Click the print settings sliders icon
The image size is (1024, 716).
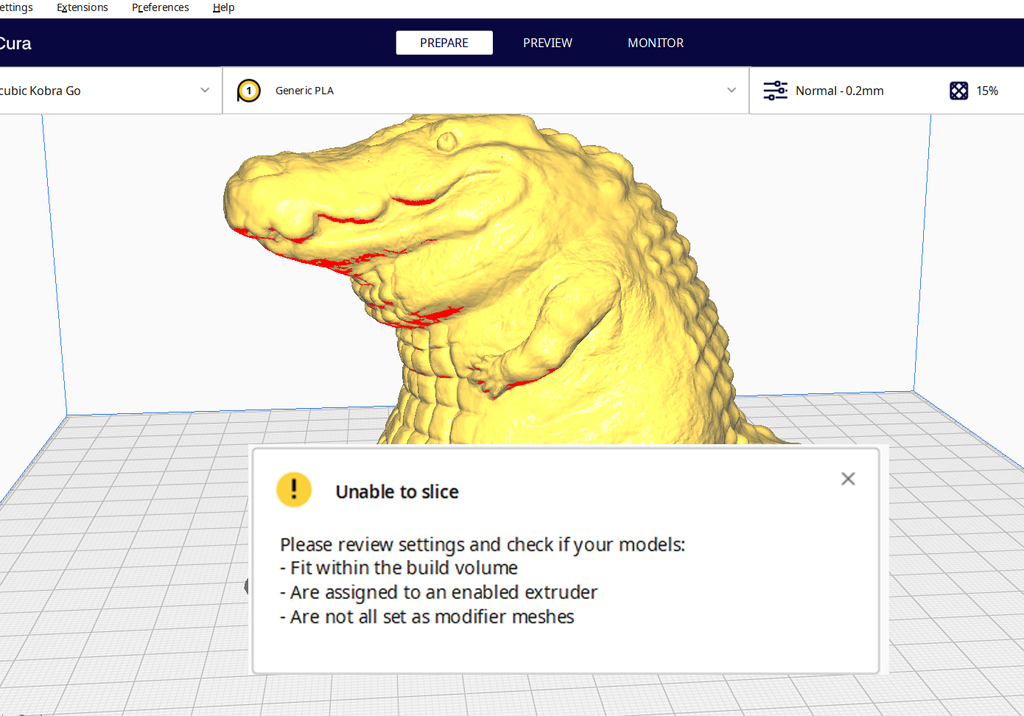(775, 90)
